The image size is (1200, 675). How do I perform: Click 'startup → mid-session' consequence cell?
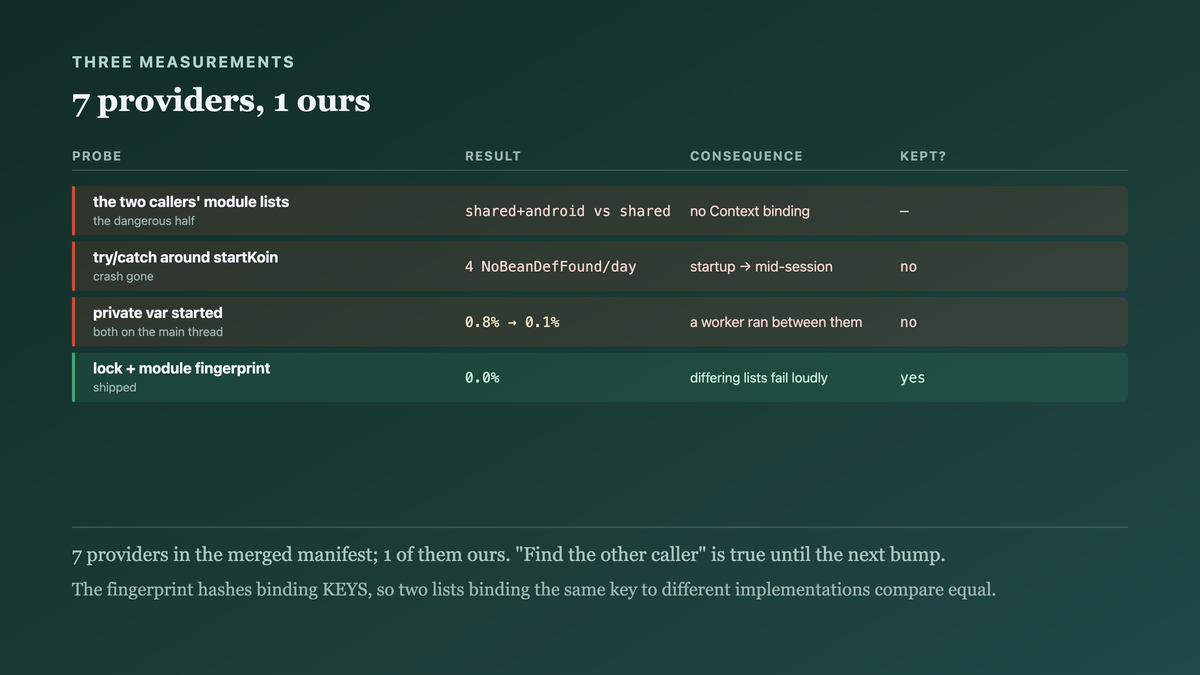pyautogui.click(x=761, y=267)
